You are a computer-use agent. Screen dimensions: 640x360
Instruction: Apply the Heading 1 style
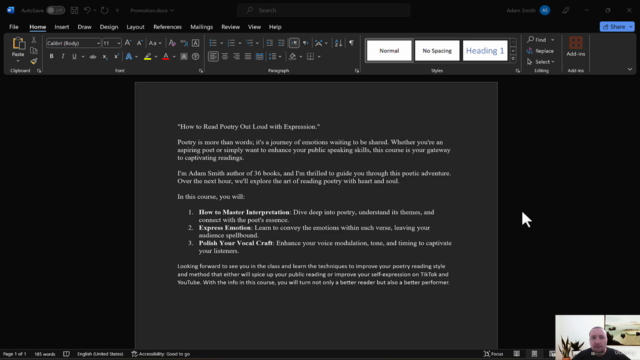pos(485,51)
